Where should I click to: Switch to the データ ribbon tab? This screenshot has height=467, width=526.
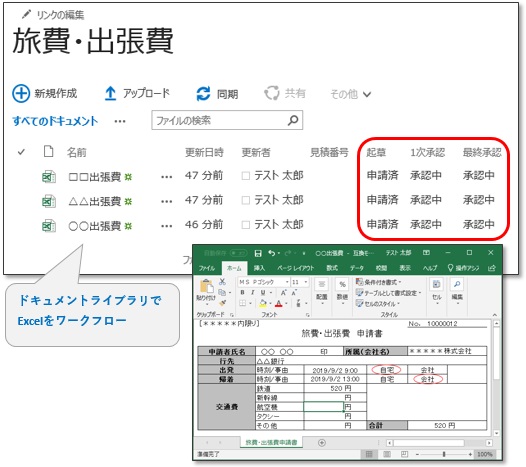357,268
